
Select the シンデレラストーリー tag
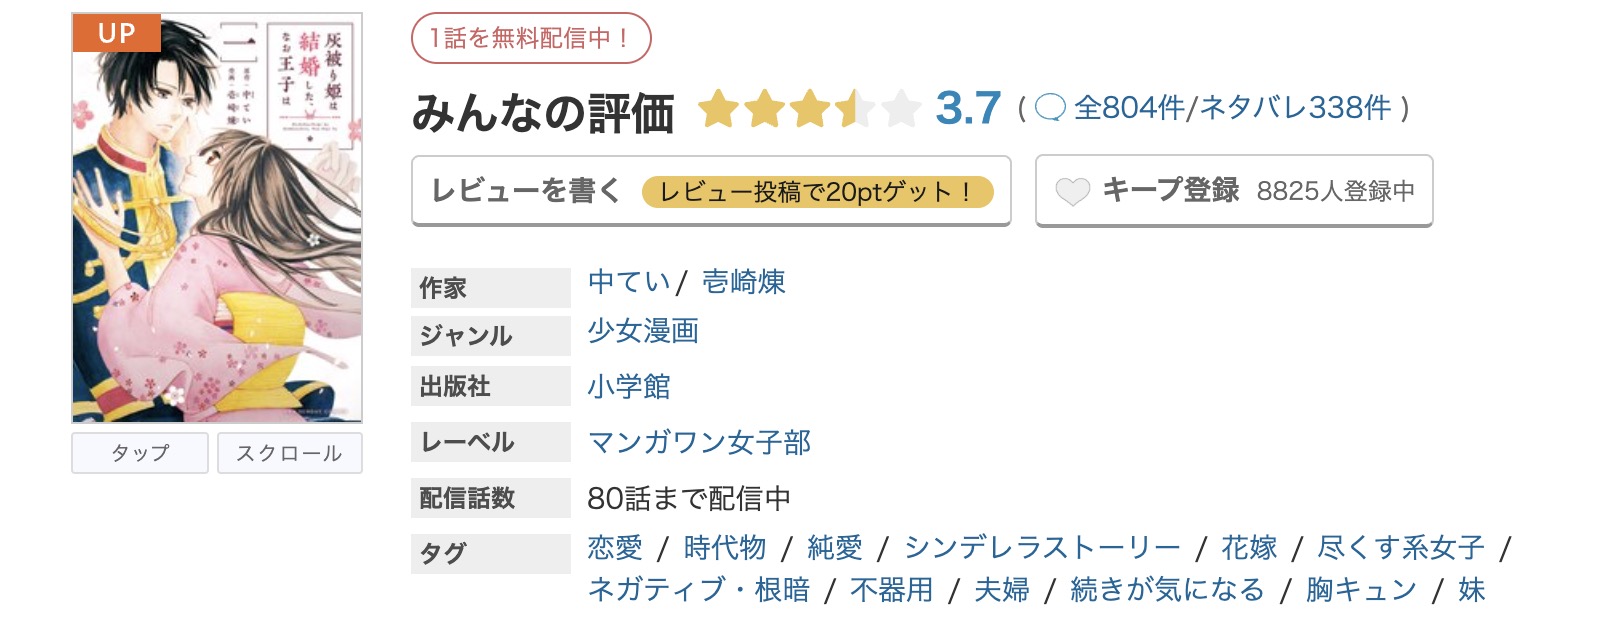coord(1042,548)
